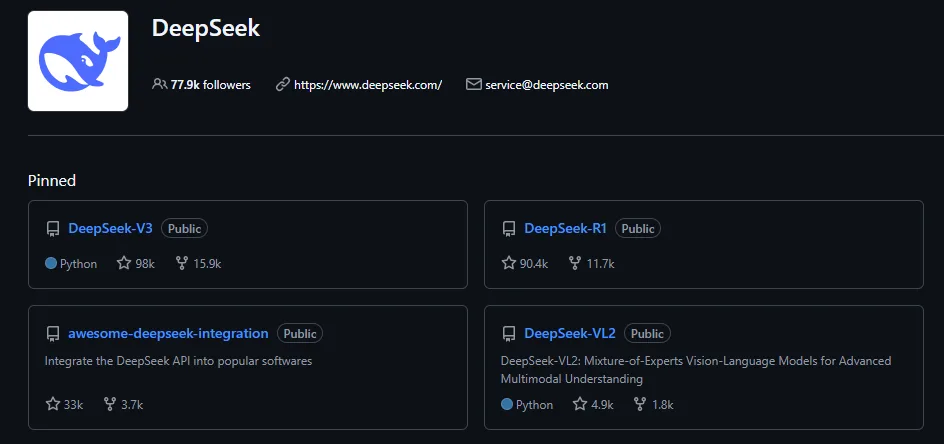
Task: Click the Public badge on DeepSeek-R1
Action: point(638,228)
